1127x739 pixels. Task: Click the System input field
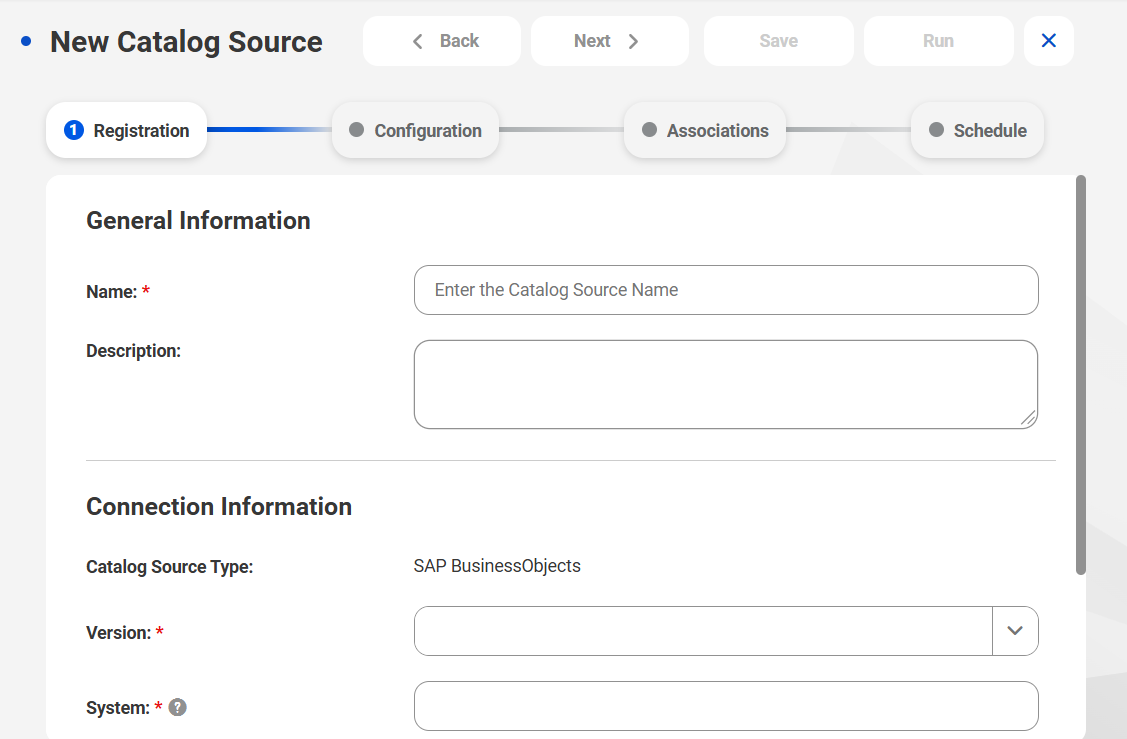pyautogui.click(x=726, y=706)
